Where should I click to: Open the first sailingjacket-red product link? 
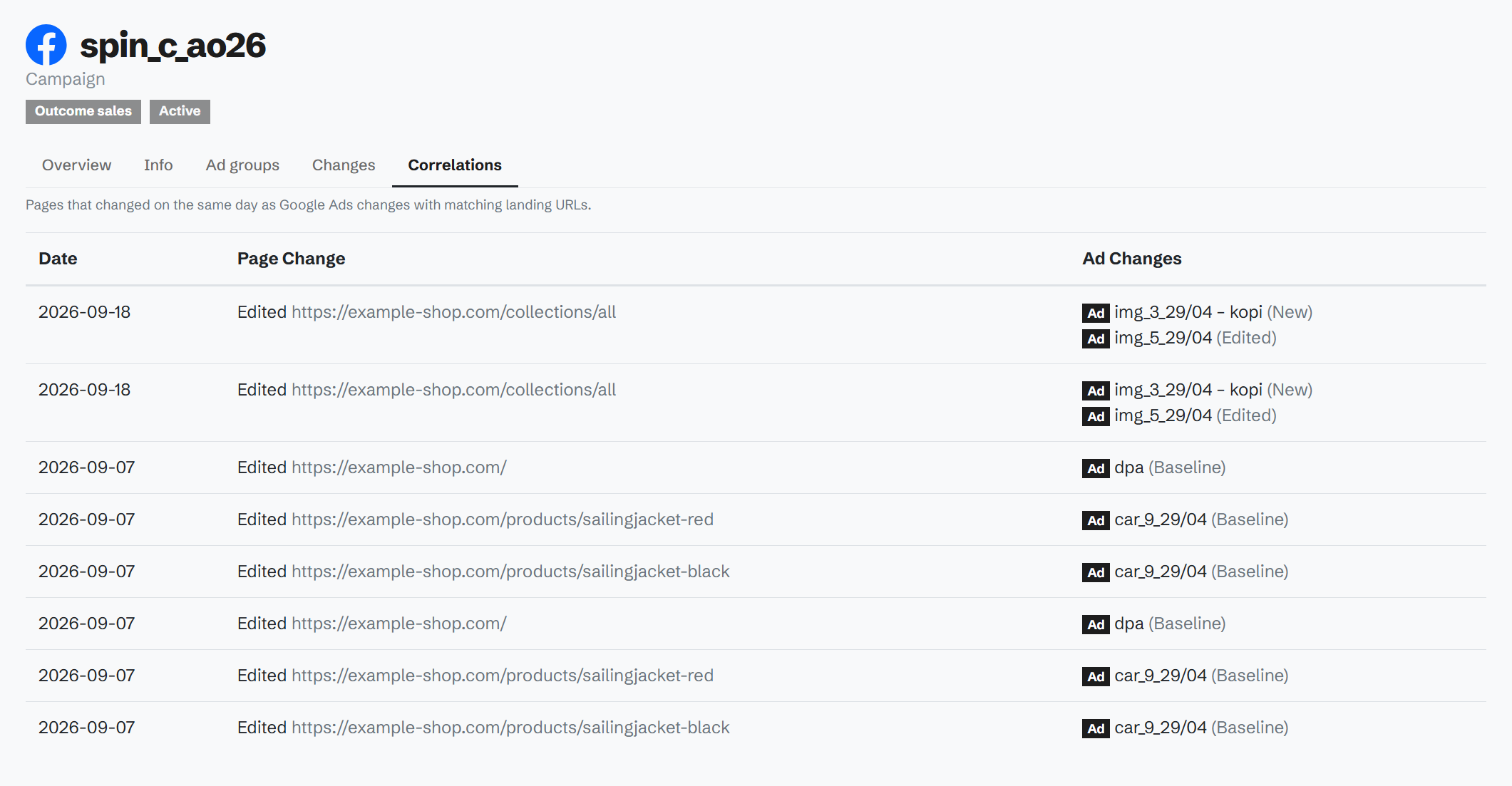click(503, 520)
